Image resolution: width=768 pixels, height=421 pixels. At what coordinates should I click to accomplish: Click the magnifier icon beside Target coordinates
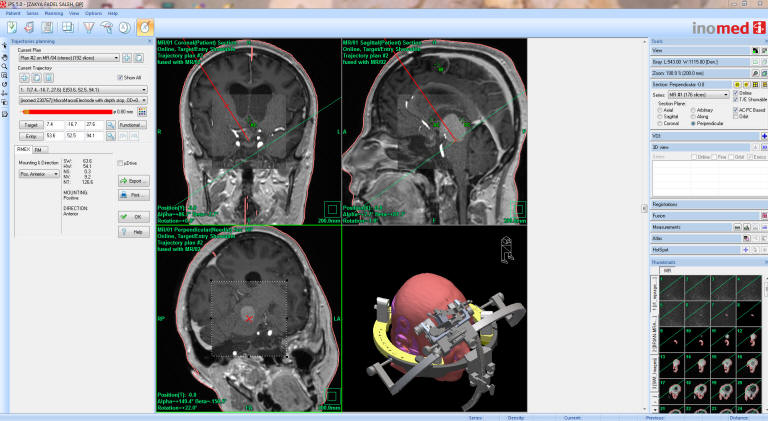pos(110,125)
